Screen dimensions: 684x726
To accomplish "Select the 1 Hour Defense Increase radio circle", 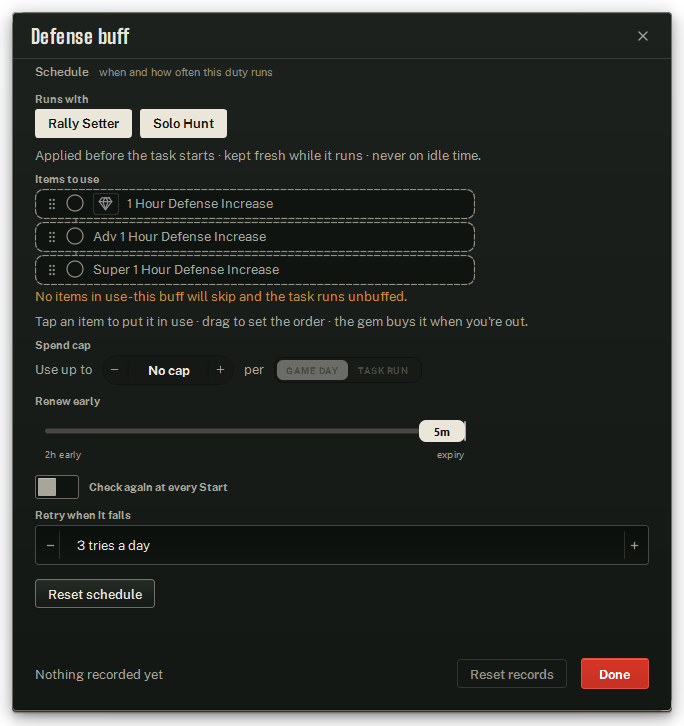I will [x=75, y=203].
